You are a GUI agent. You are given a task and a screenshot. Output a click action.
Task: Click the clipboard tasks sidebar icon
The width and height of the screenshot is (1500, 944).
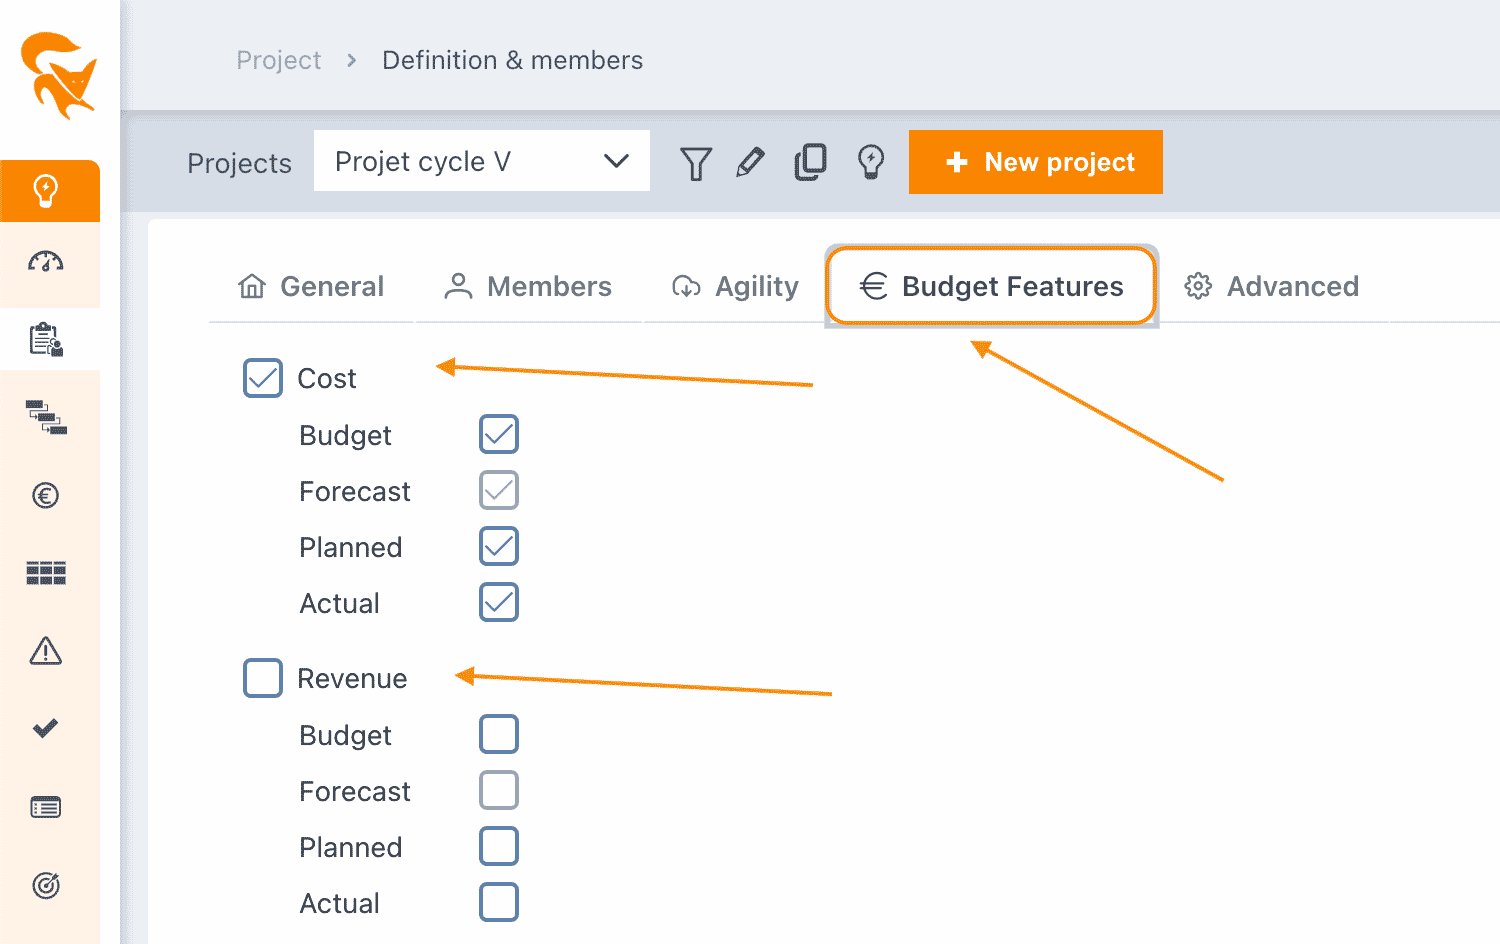pyautogui.click(x=46, y=339)
